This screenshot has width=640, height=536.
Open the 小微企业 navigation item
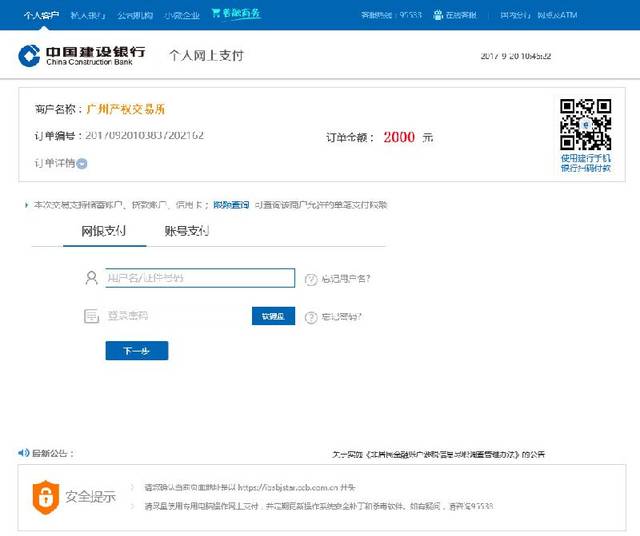[x=182, y=15]
